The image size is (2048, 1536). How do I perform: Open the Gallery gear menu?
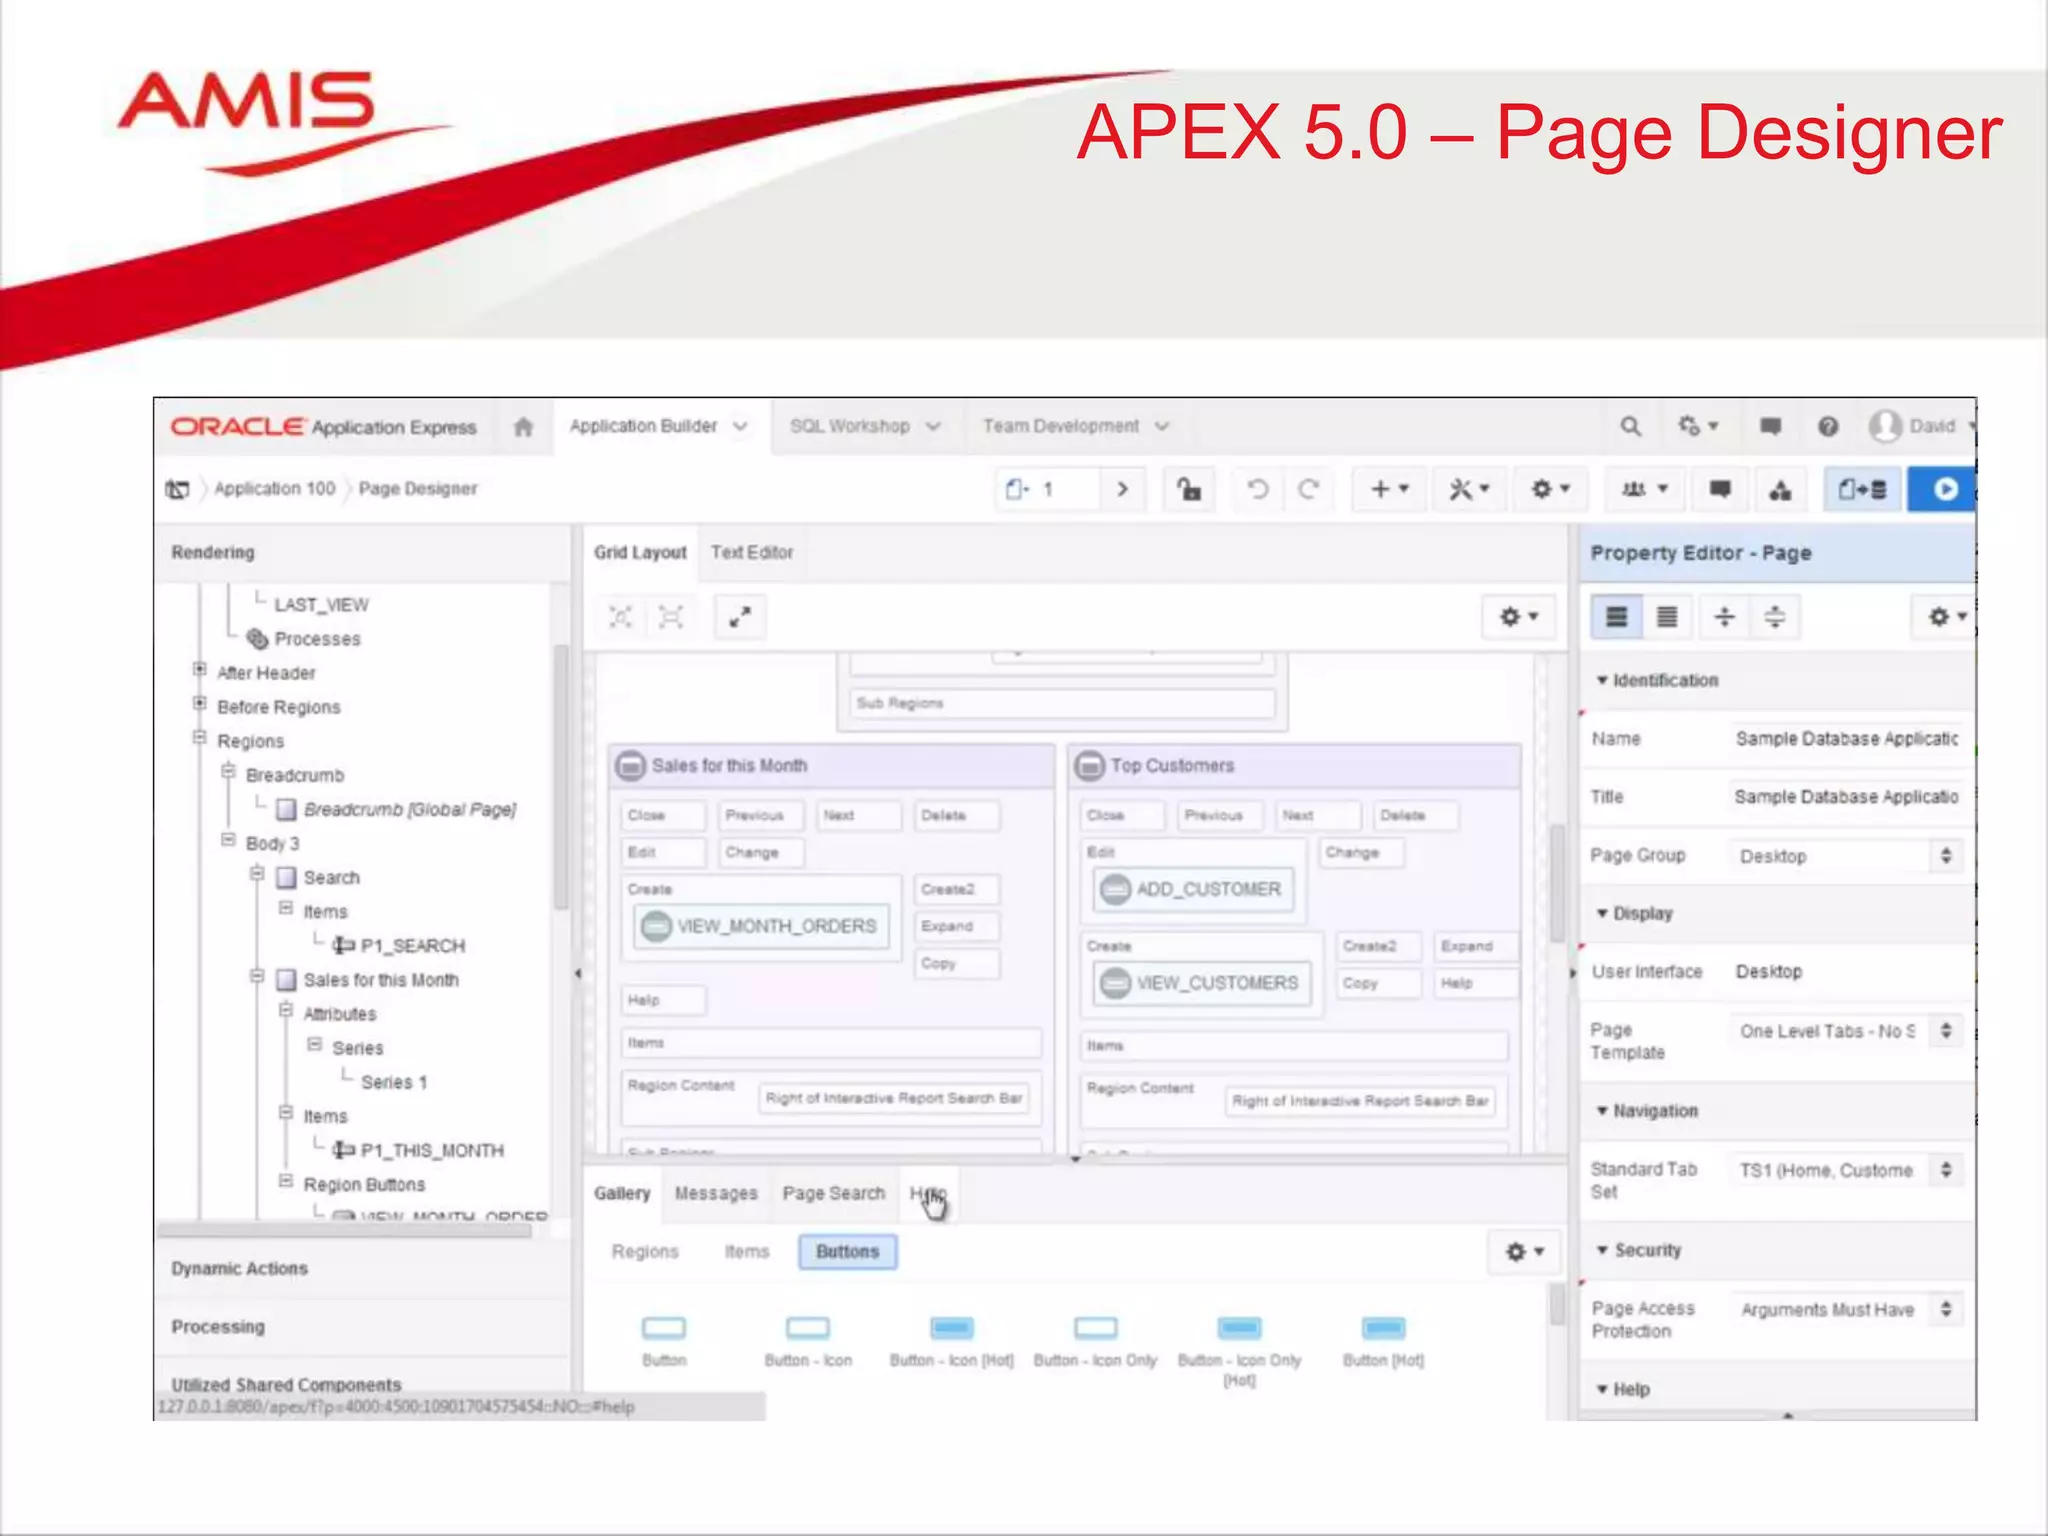[1525, 1252]
